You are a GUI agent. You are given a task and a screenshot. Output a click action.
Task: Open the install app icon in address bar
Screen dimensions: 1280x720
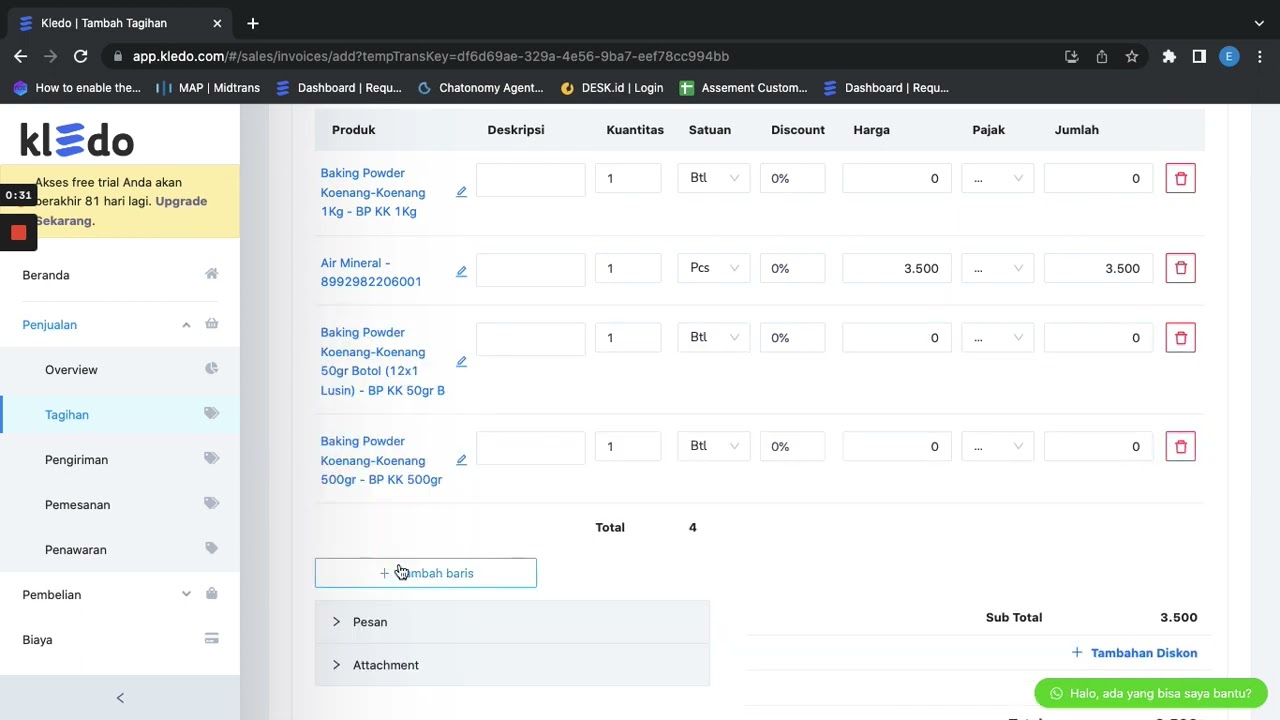click(1072, 57)
